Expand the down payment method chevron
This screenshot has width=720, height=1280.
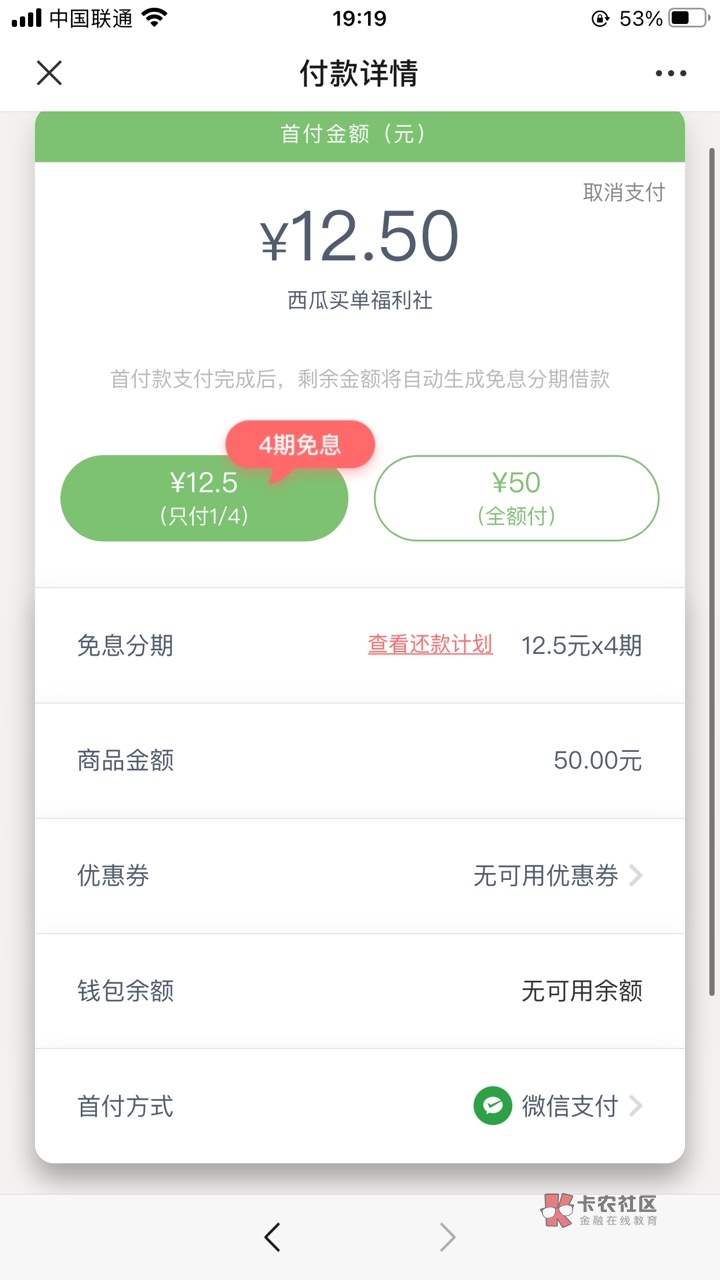636,1106
